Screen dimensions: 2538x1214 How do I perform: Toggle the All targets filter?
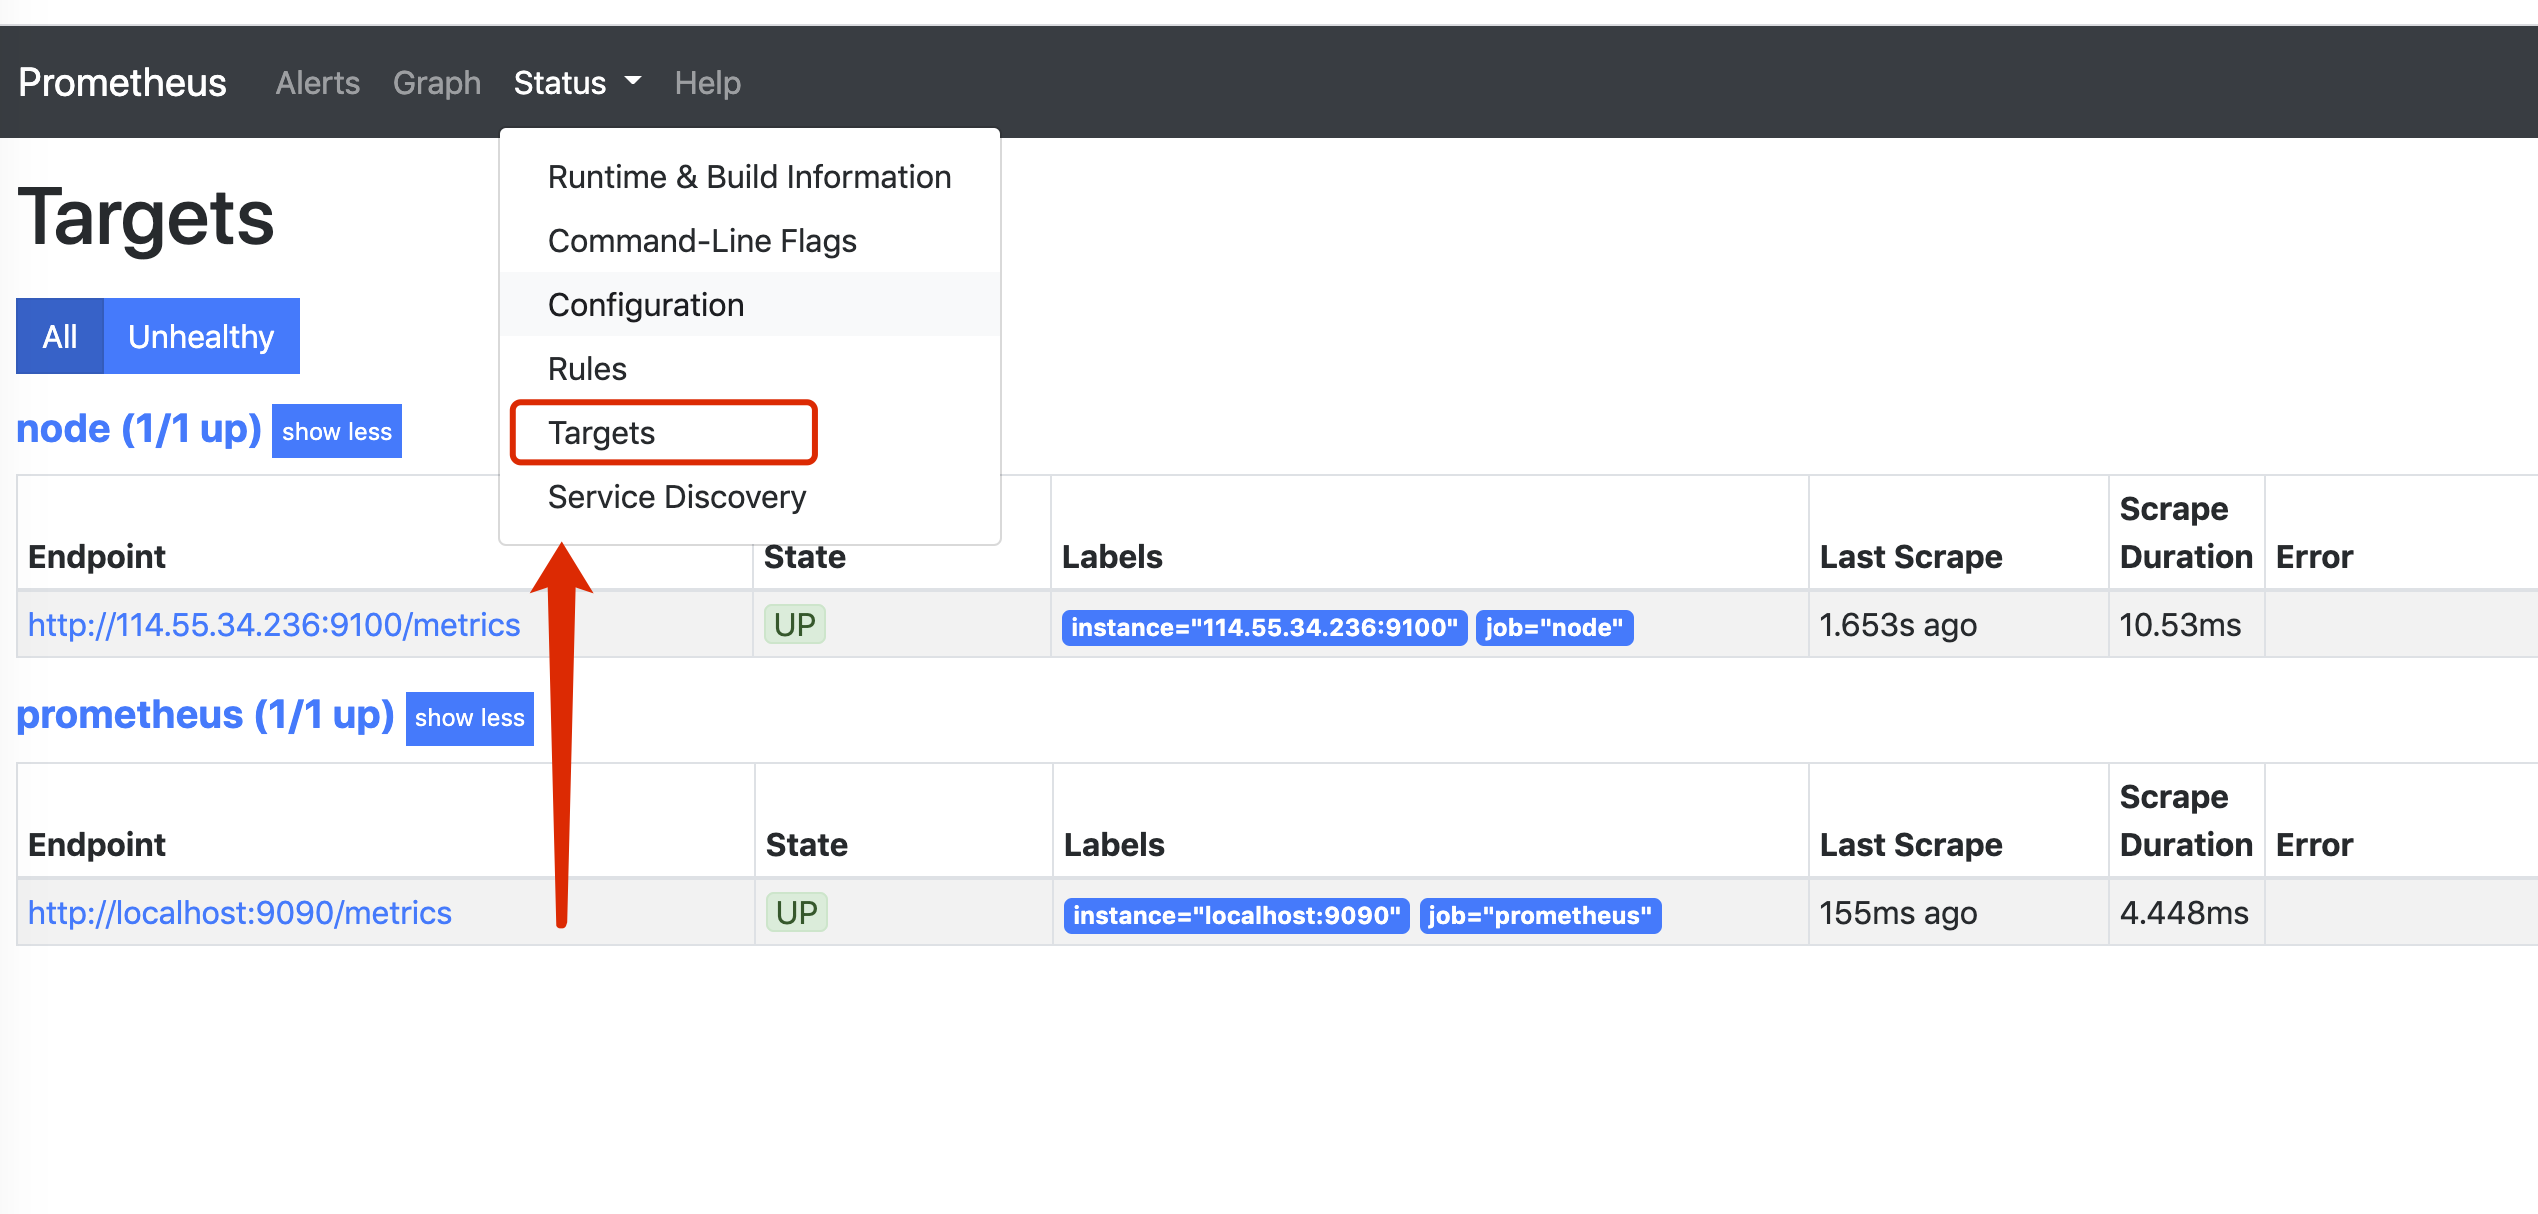pyautogui.click(x=59, y=337)
